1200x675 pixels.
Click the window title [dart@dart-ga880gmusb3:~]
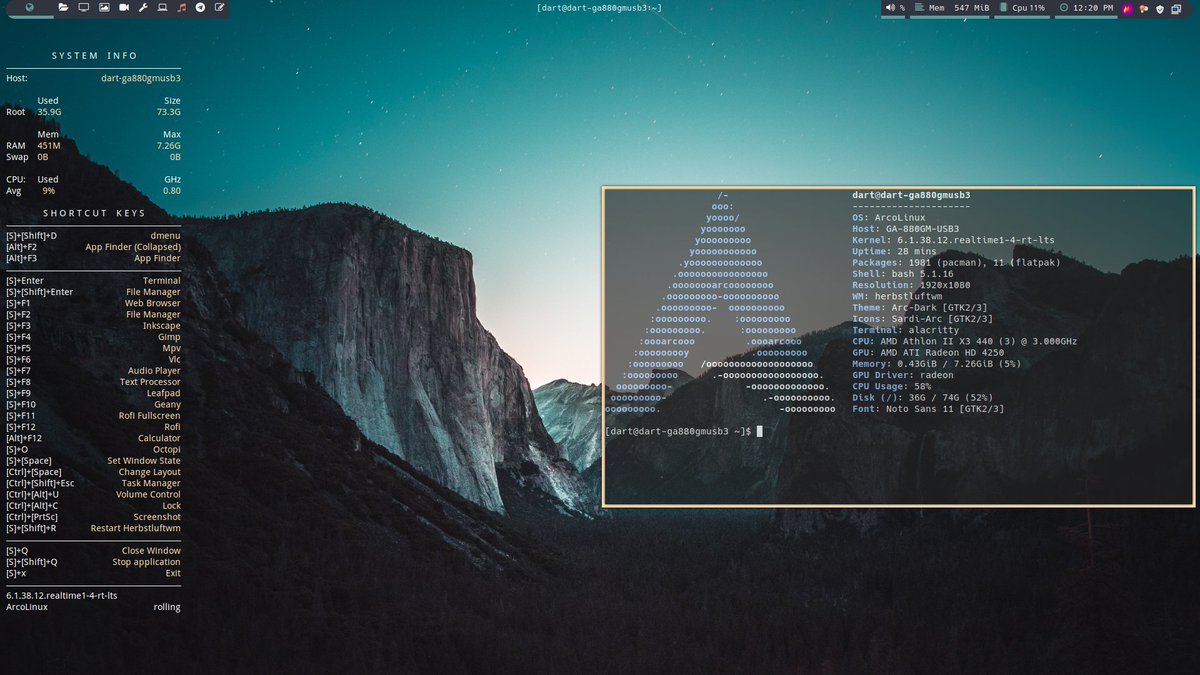[x=599, y=8]
